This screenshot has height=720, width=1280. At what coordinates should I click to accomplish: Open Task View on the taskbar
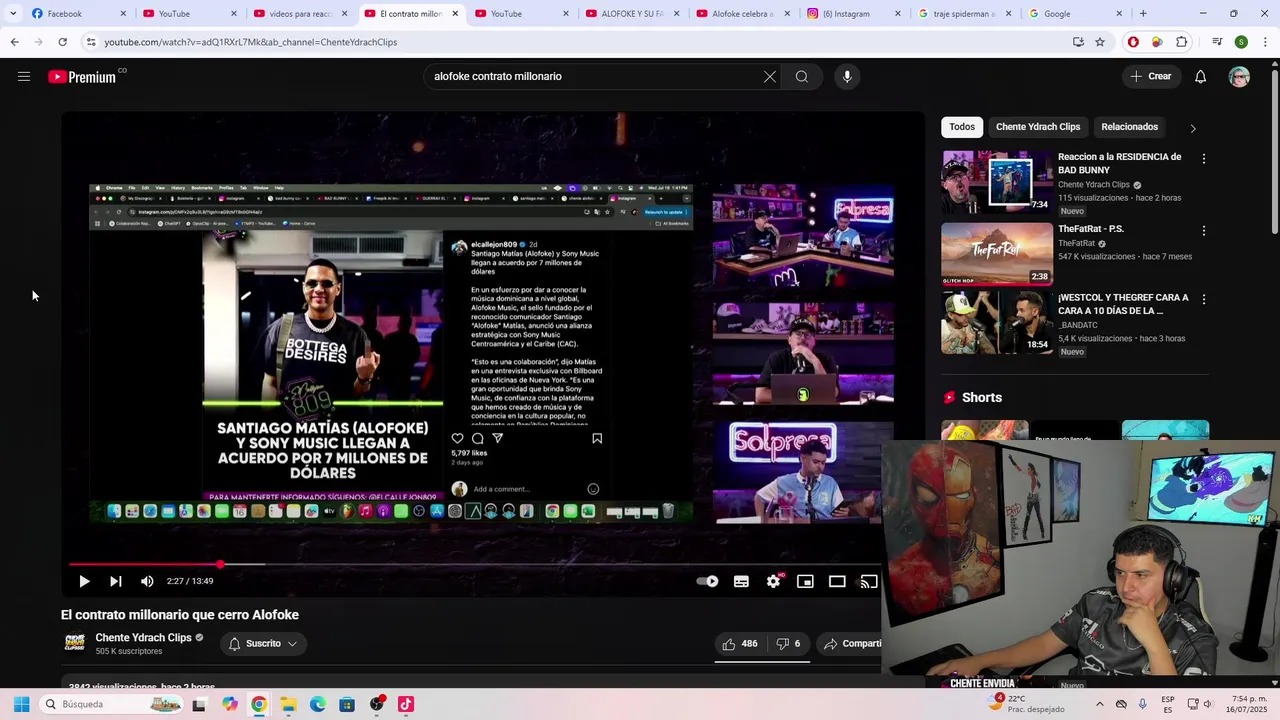[x=199, y=704]
